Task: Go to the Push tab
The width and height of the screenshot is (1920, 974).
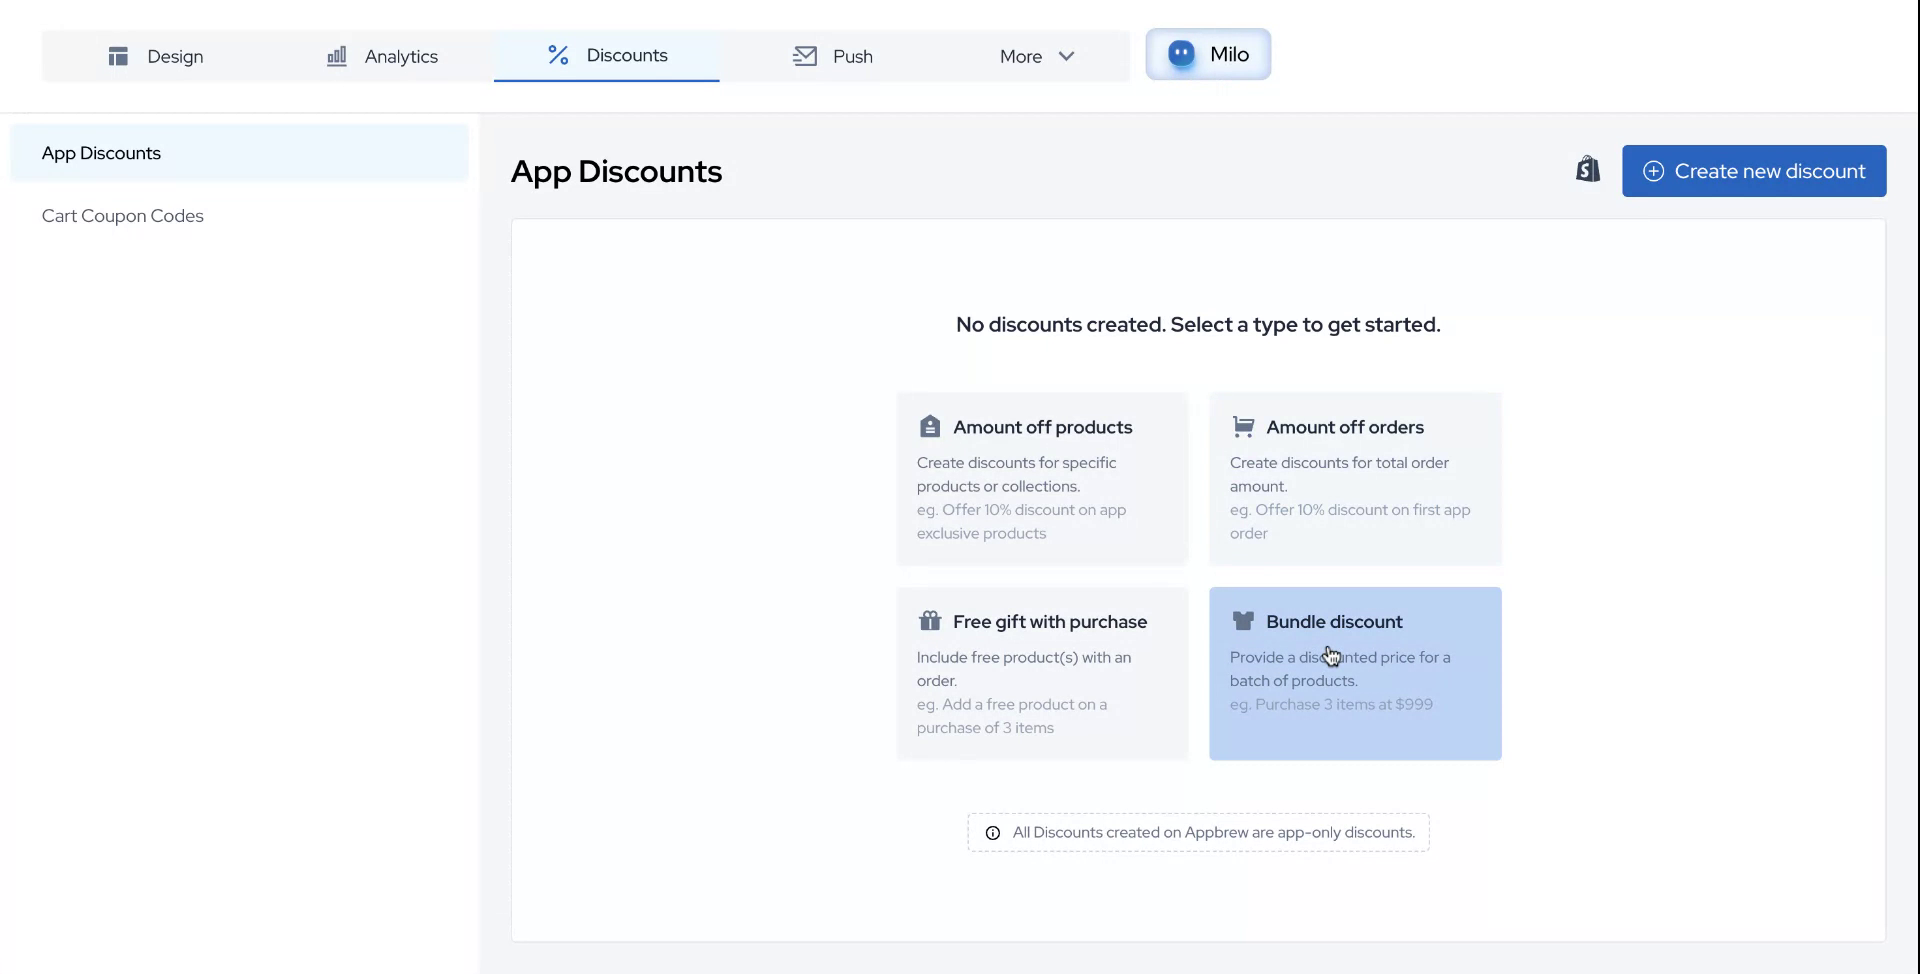Action: 832,56
